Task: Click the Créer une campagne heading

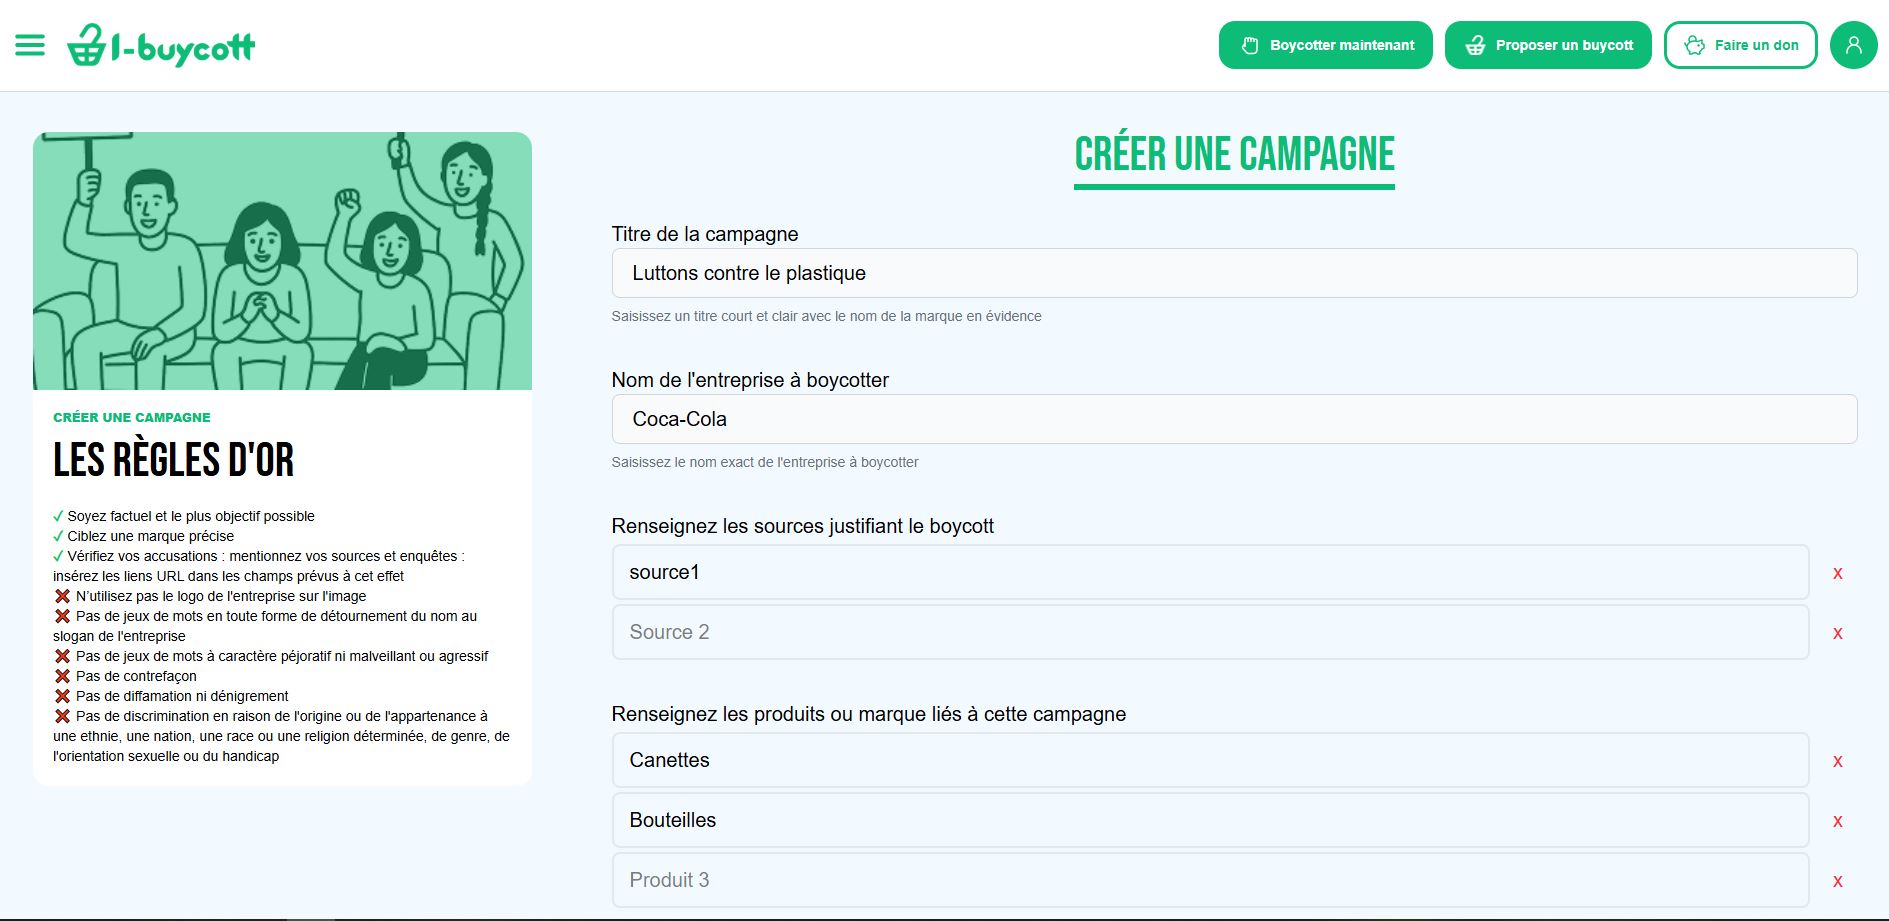Action: (x=1234, y=155)
